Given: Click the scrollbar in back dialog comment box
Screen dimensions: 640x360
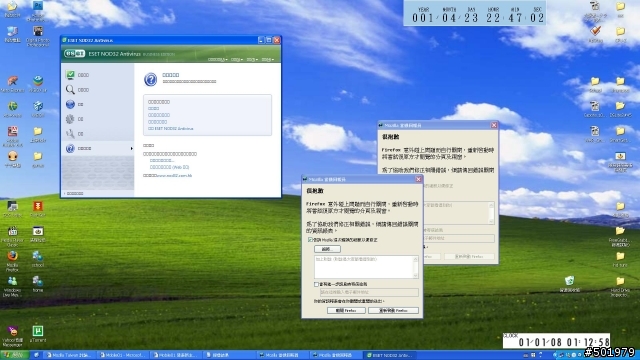Looking at the screenshot, I should 491,212.
